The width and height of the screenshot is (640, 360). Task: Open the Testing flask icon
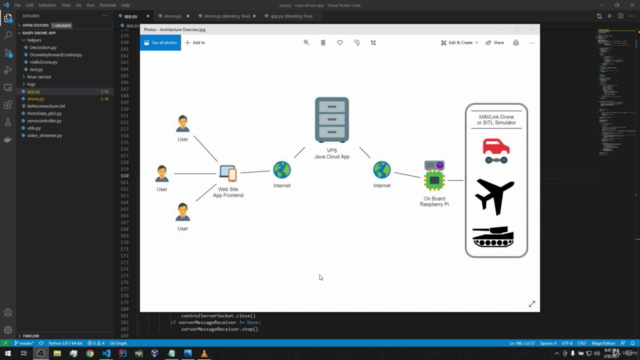pos(8,122)
